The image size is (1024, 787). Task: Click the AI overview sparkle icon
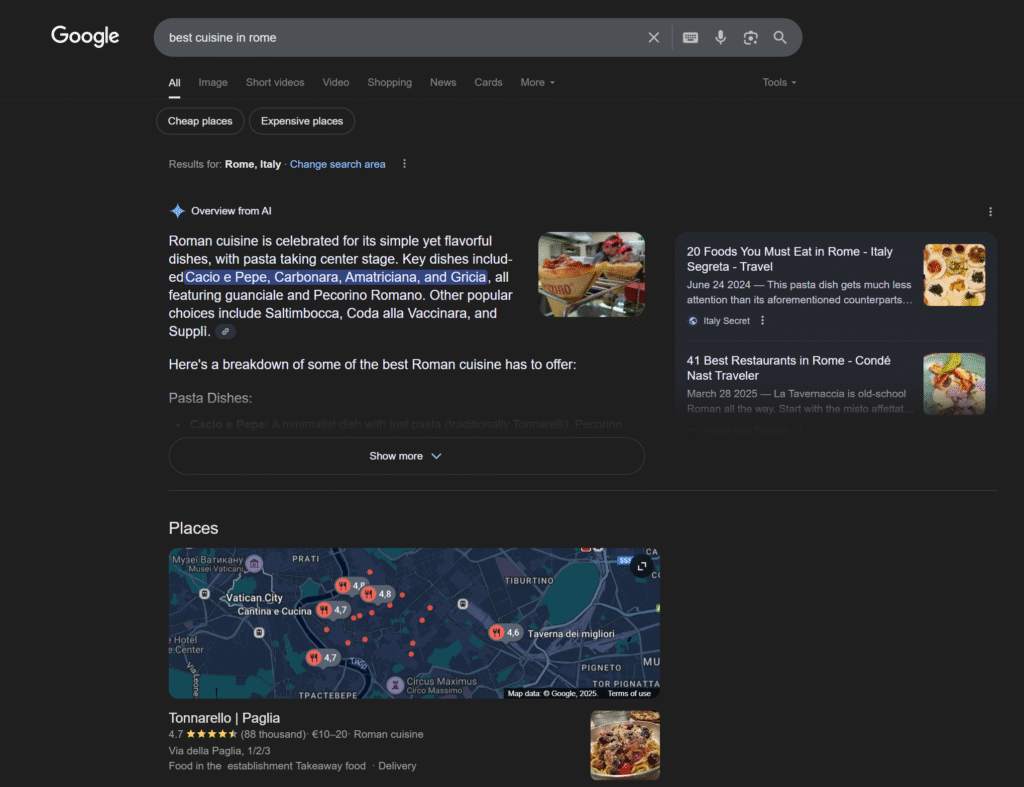pos(177,211)
